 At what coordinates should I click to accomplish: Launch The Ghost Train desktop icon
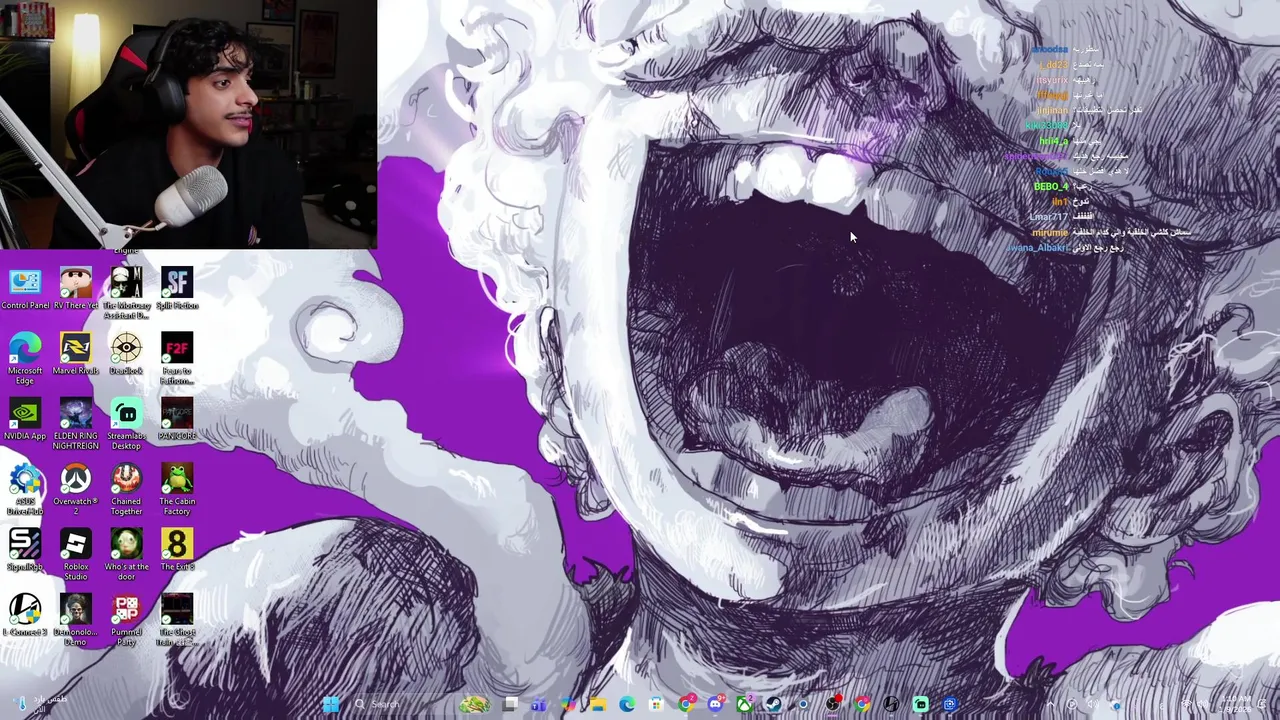point(177,620)
